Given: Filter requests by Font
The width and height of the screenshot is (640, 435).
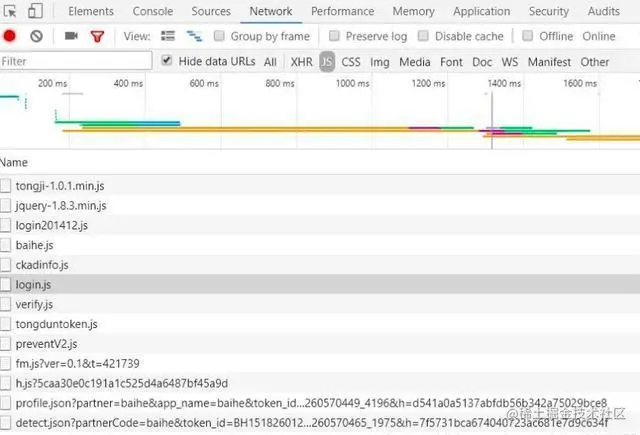Looking at the screenshot, I should pos(451,62).
